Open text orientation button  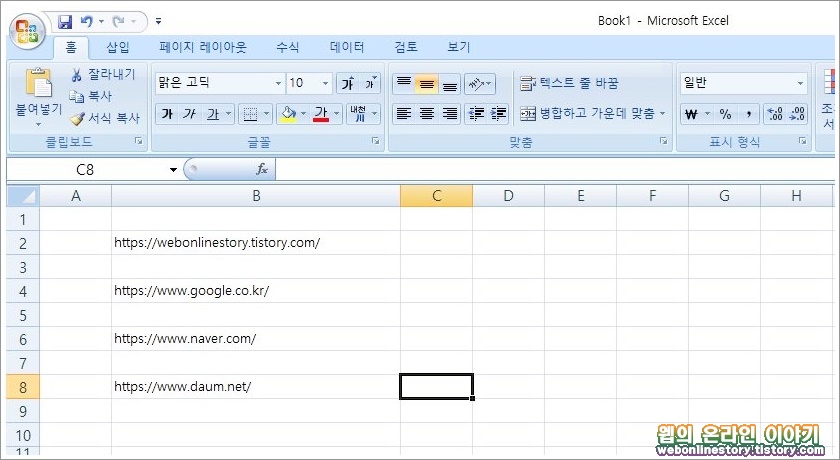click(479, 83)
